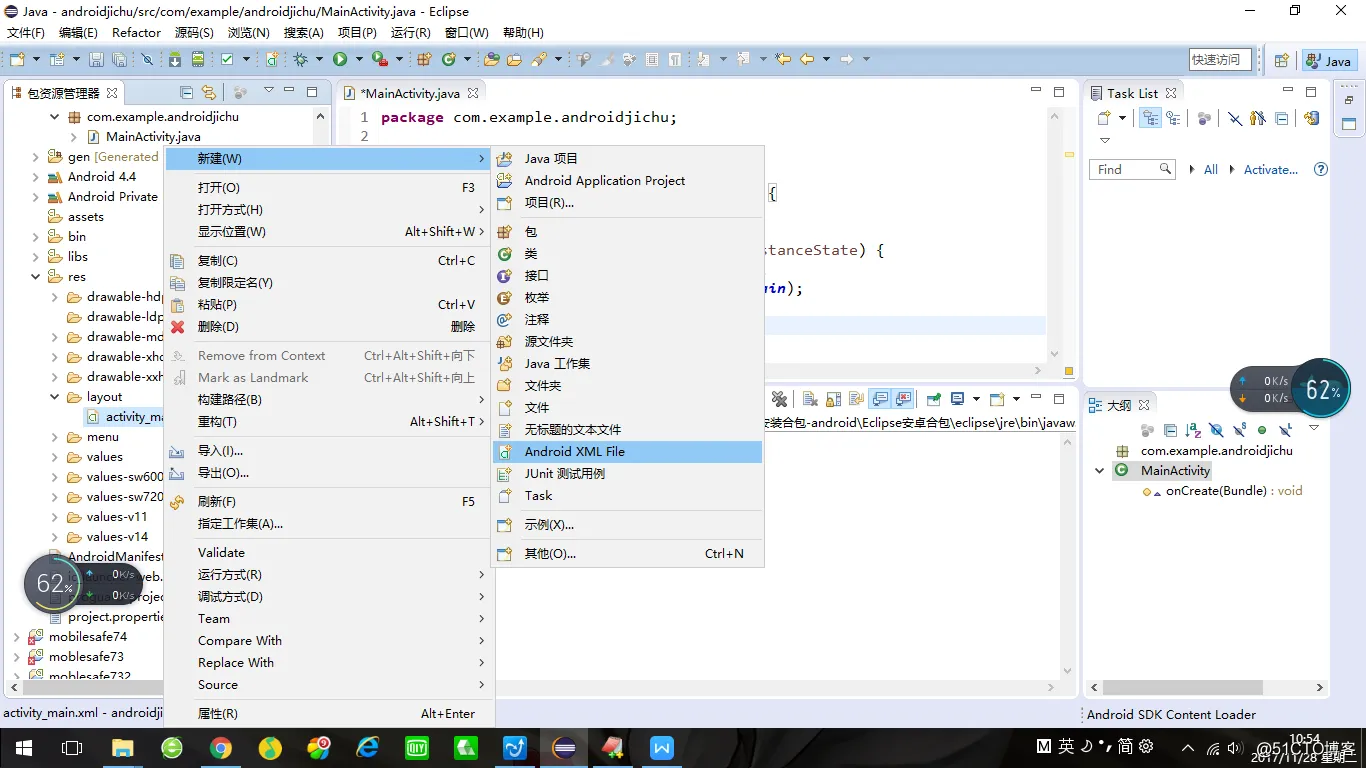This screenshot has height=768, width=1366.
Task: Click the Android SDK Manager toolbar icon
Action: pyautogui.click(x=175, y=60)
